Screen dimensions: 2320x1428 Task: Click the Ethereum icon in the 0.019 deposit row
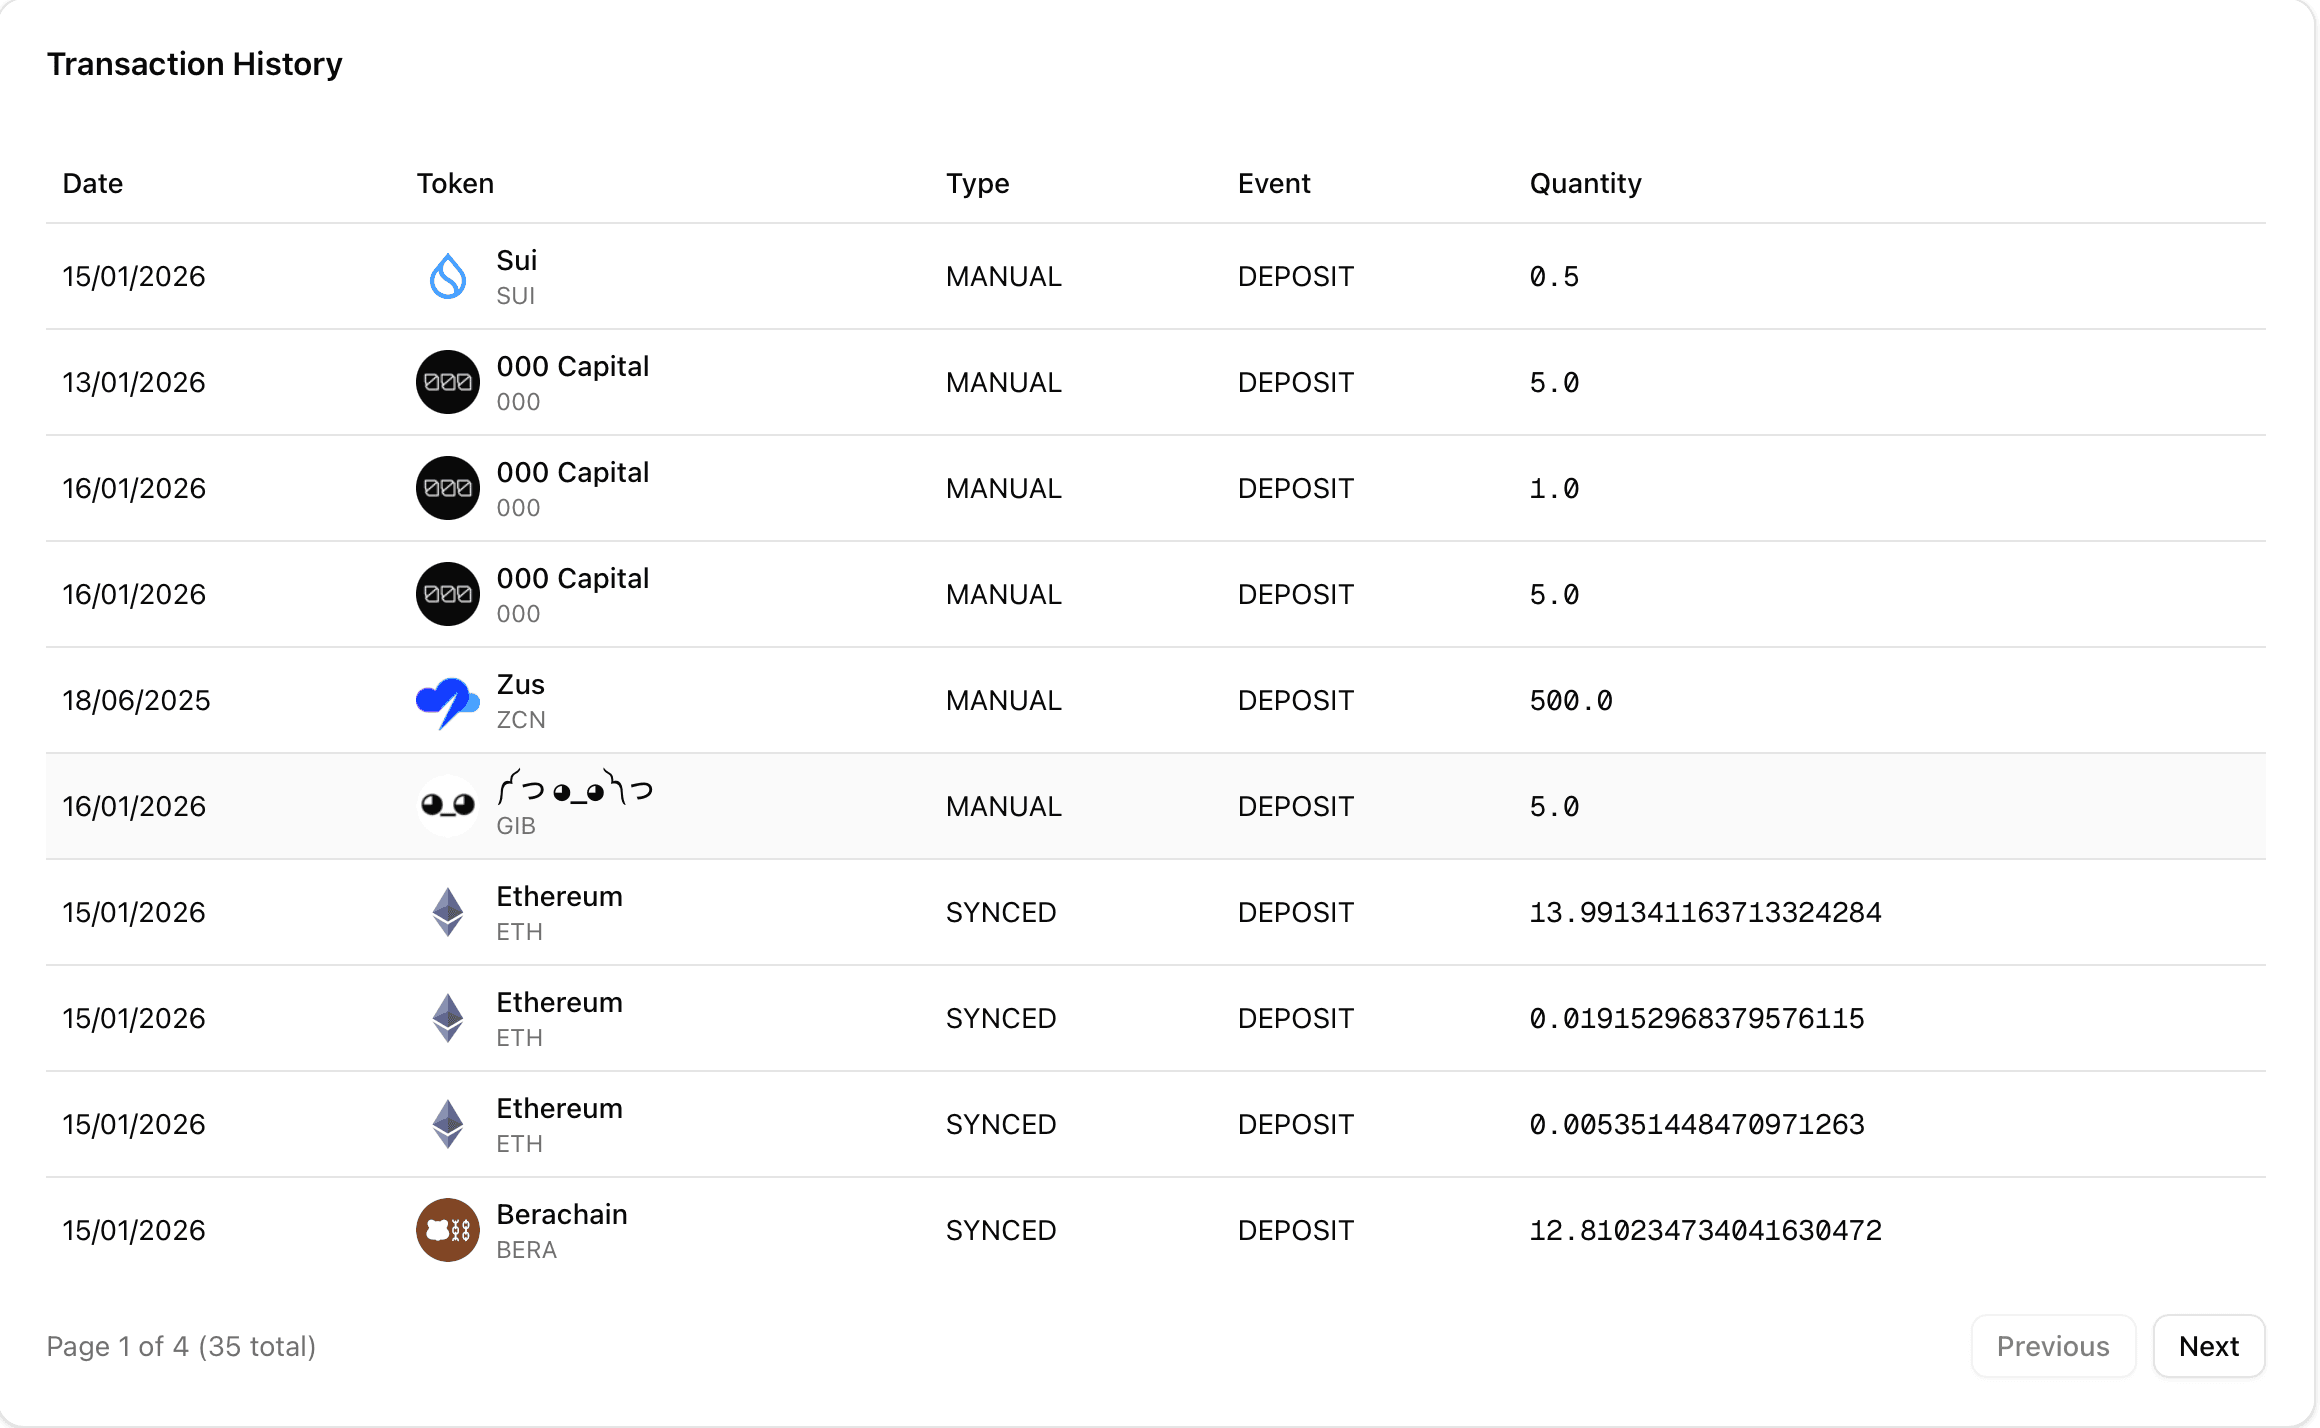(x=447, y=1018)
